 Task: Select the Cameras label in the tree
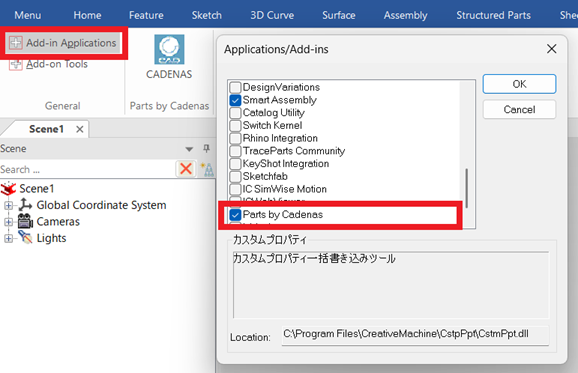pos(58,222)
